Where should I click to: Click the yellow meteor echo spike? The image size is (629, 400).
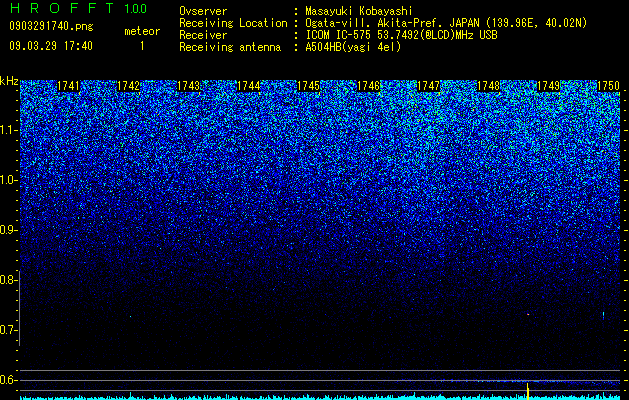pyautogui.click(x=528, y=391)
